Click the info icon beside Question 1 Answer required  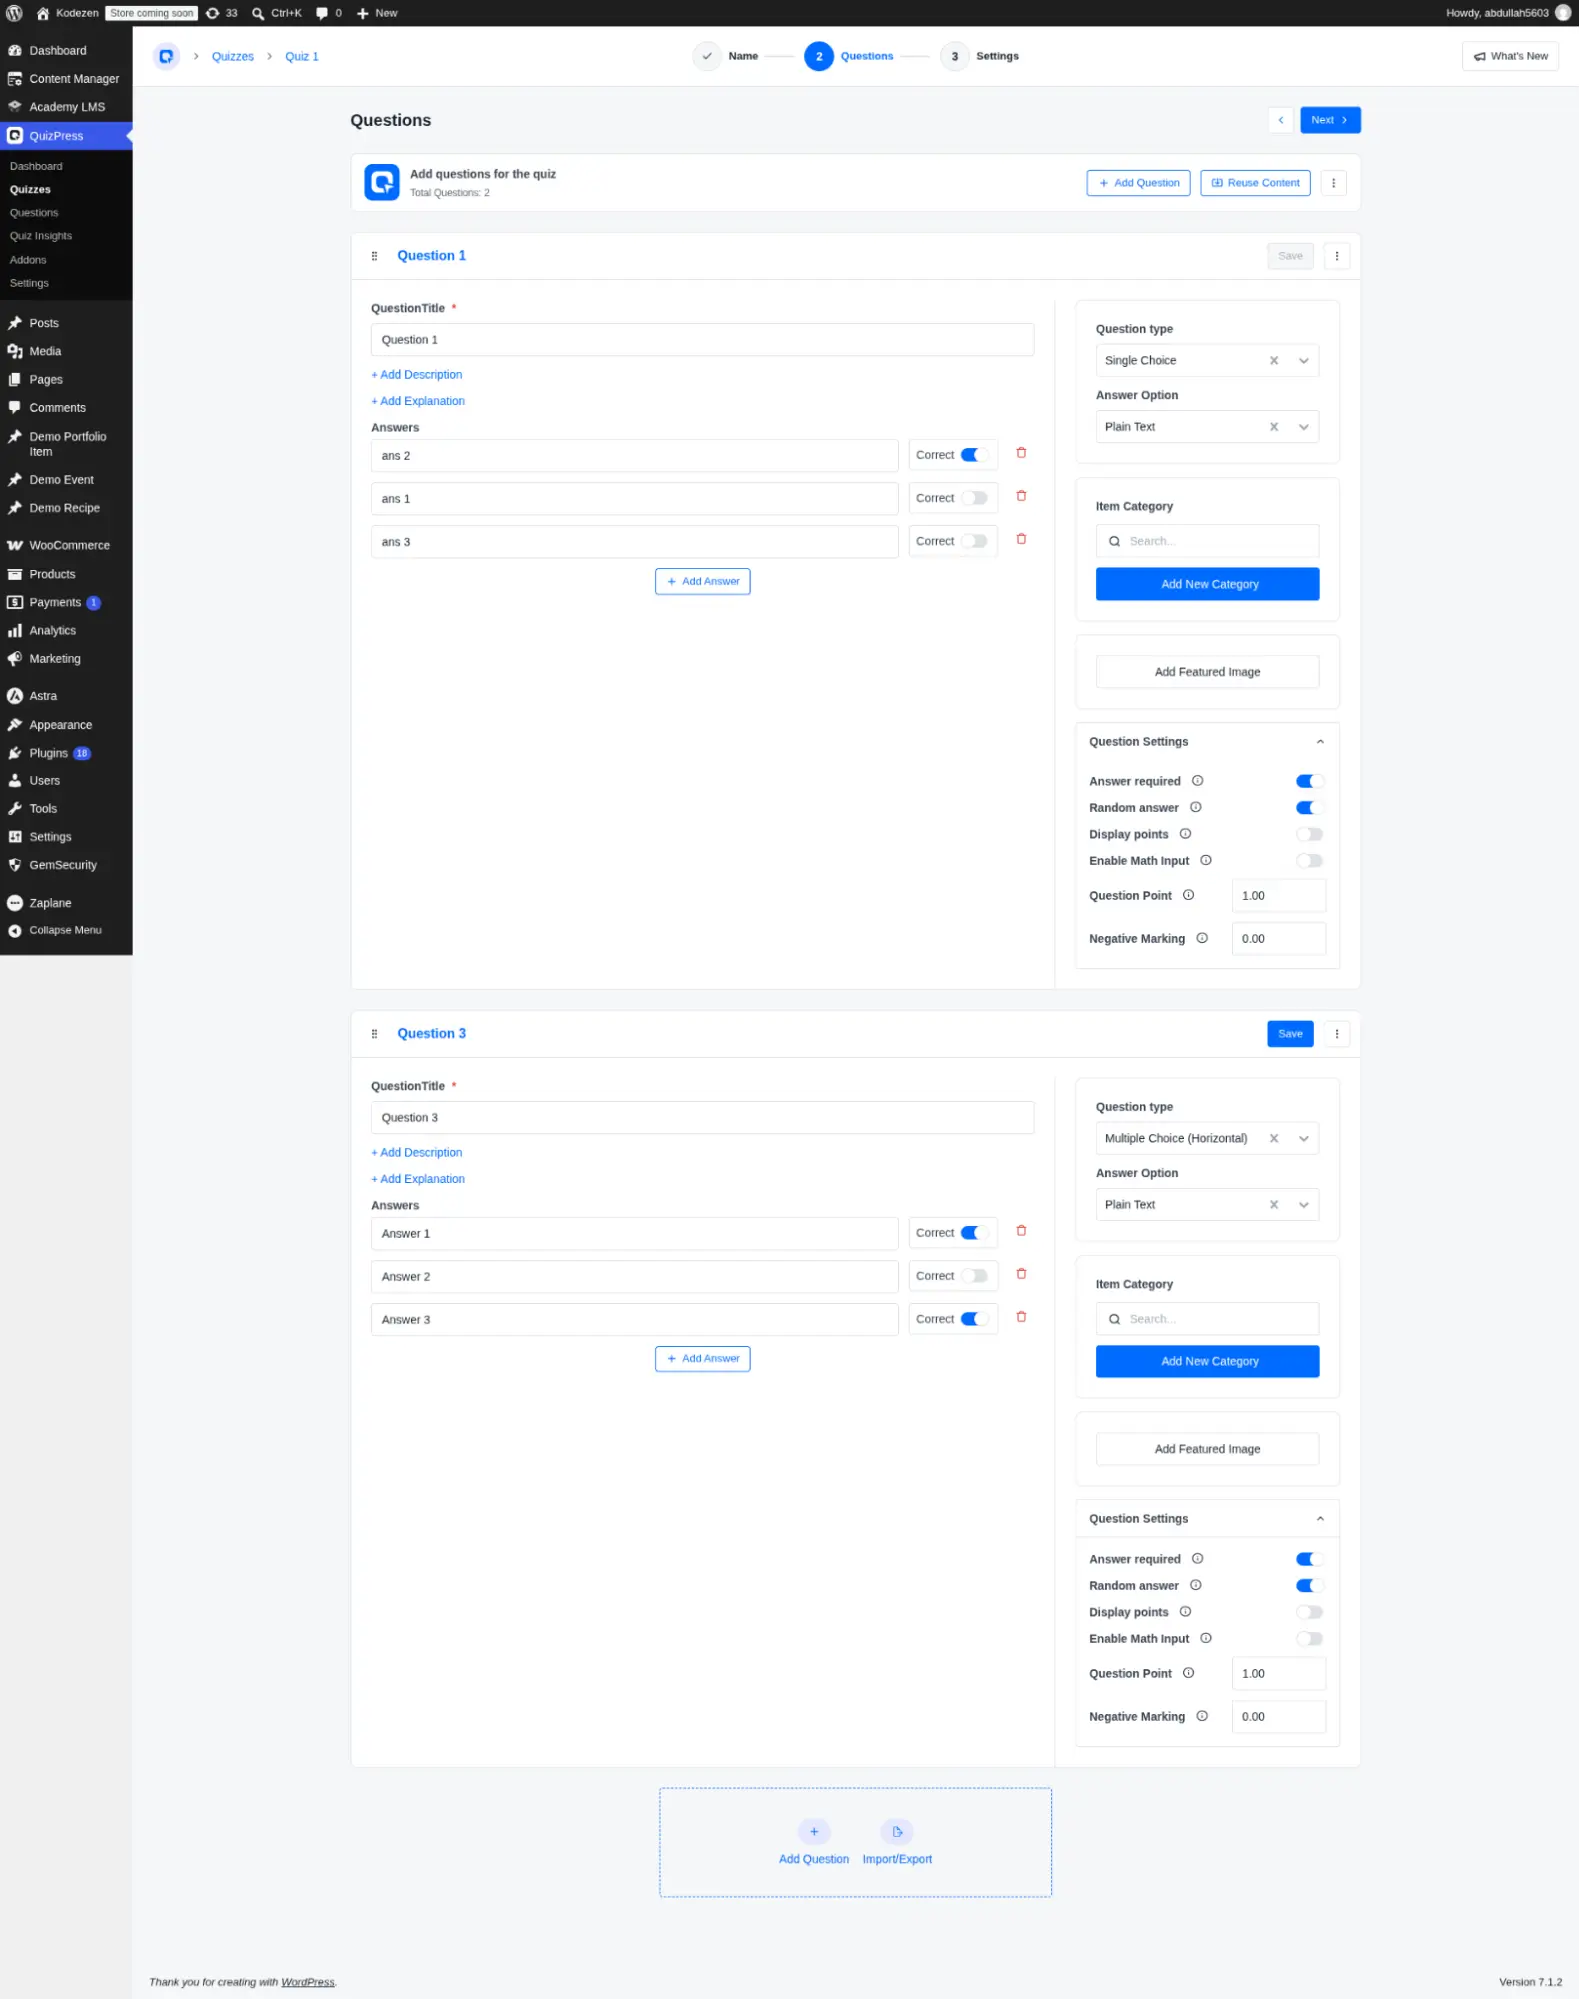[x=1197, y=781]
